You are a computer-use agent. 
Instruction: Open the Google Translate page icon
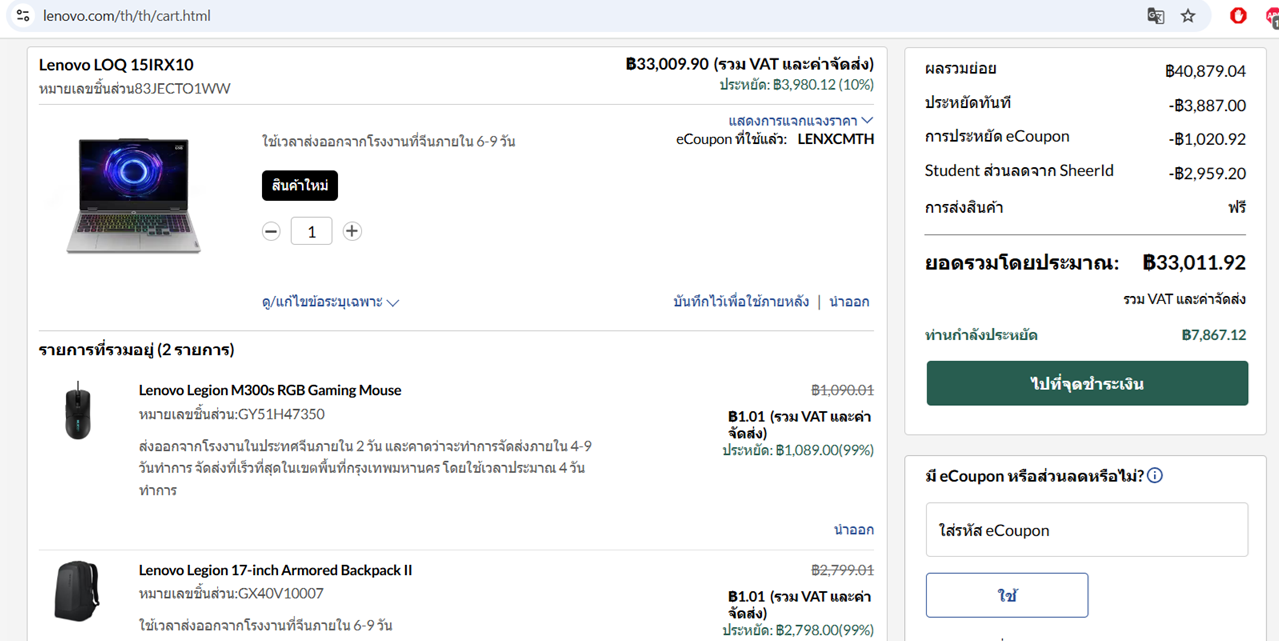[1155, 16]
